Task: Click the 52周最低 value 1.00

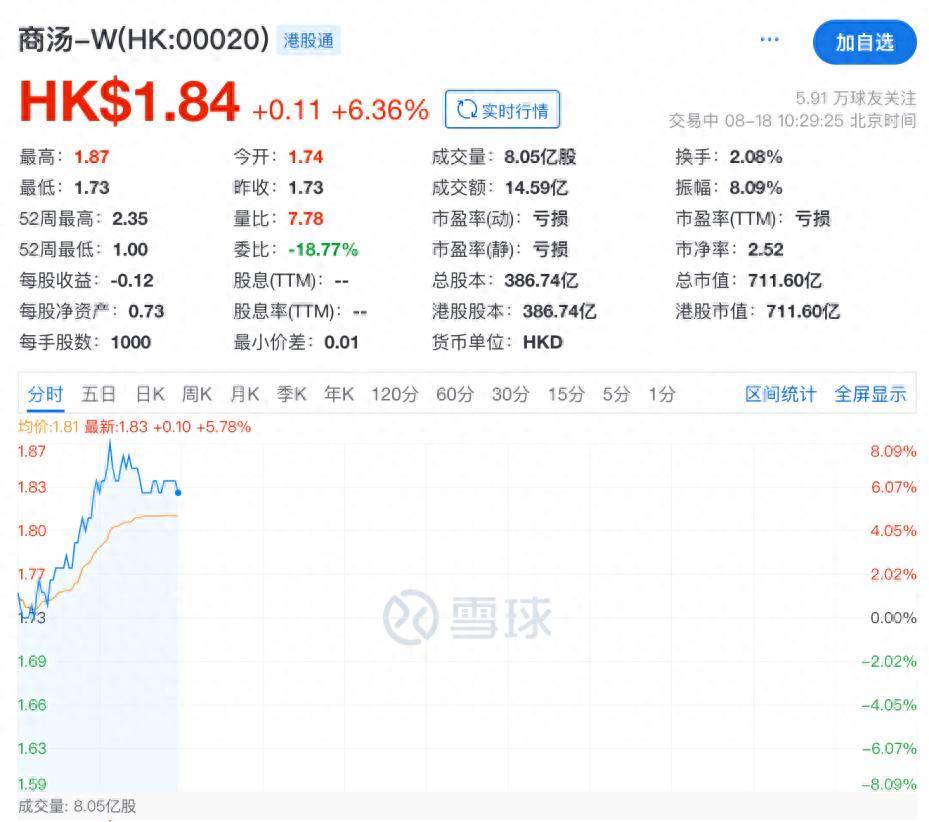Action: [130, 250]
